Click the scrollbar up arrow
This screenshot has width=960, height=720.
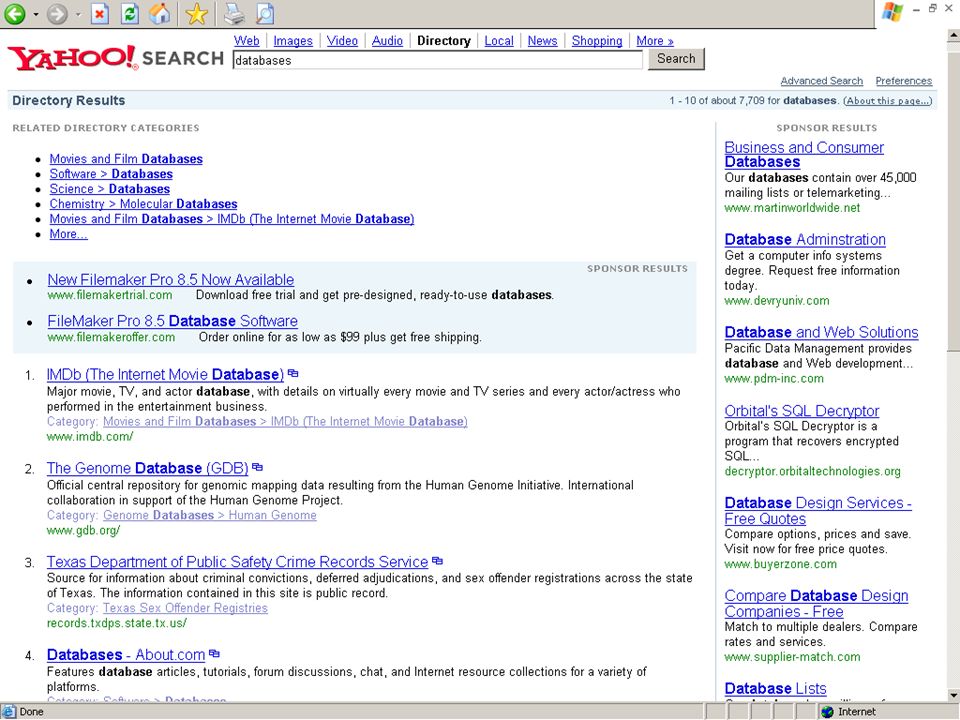point(953,36)
